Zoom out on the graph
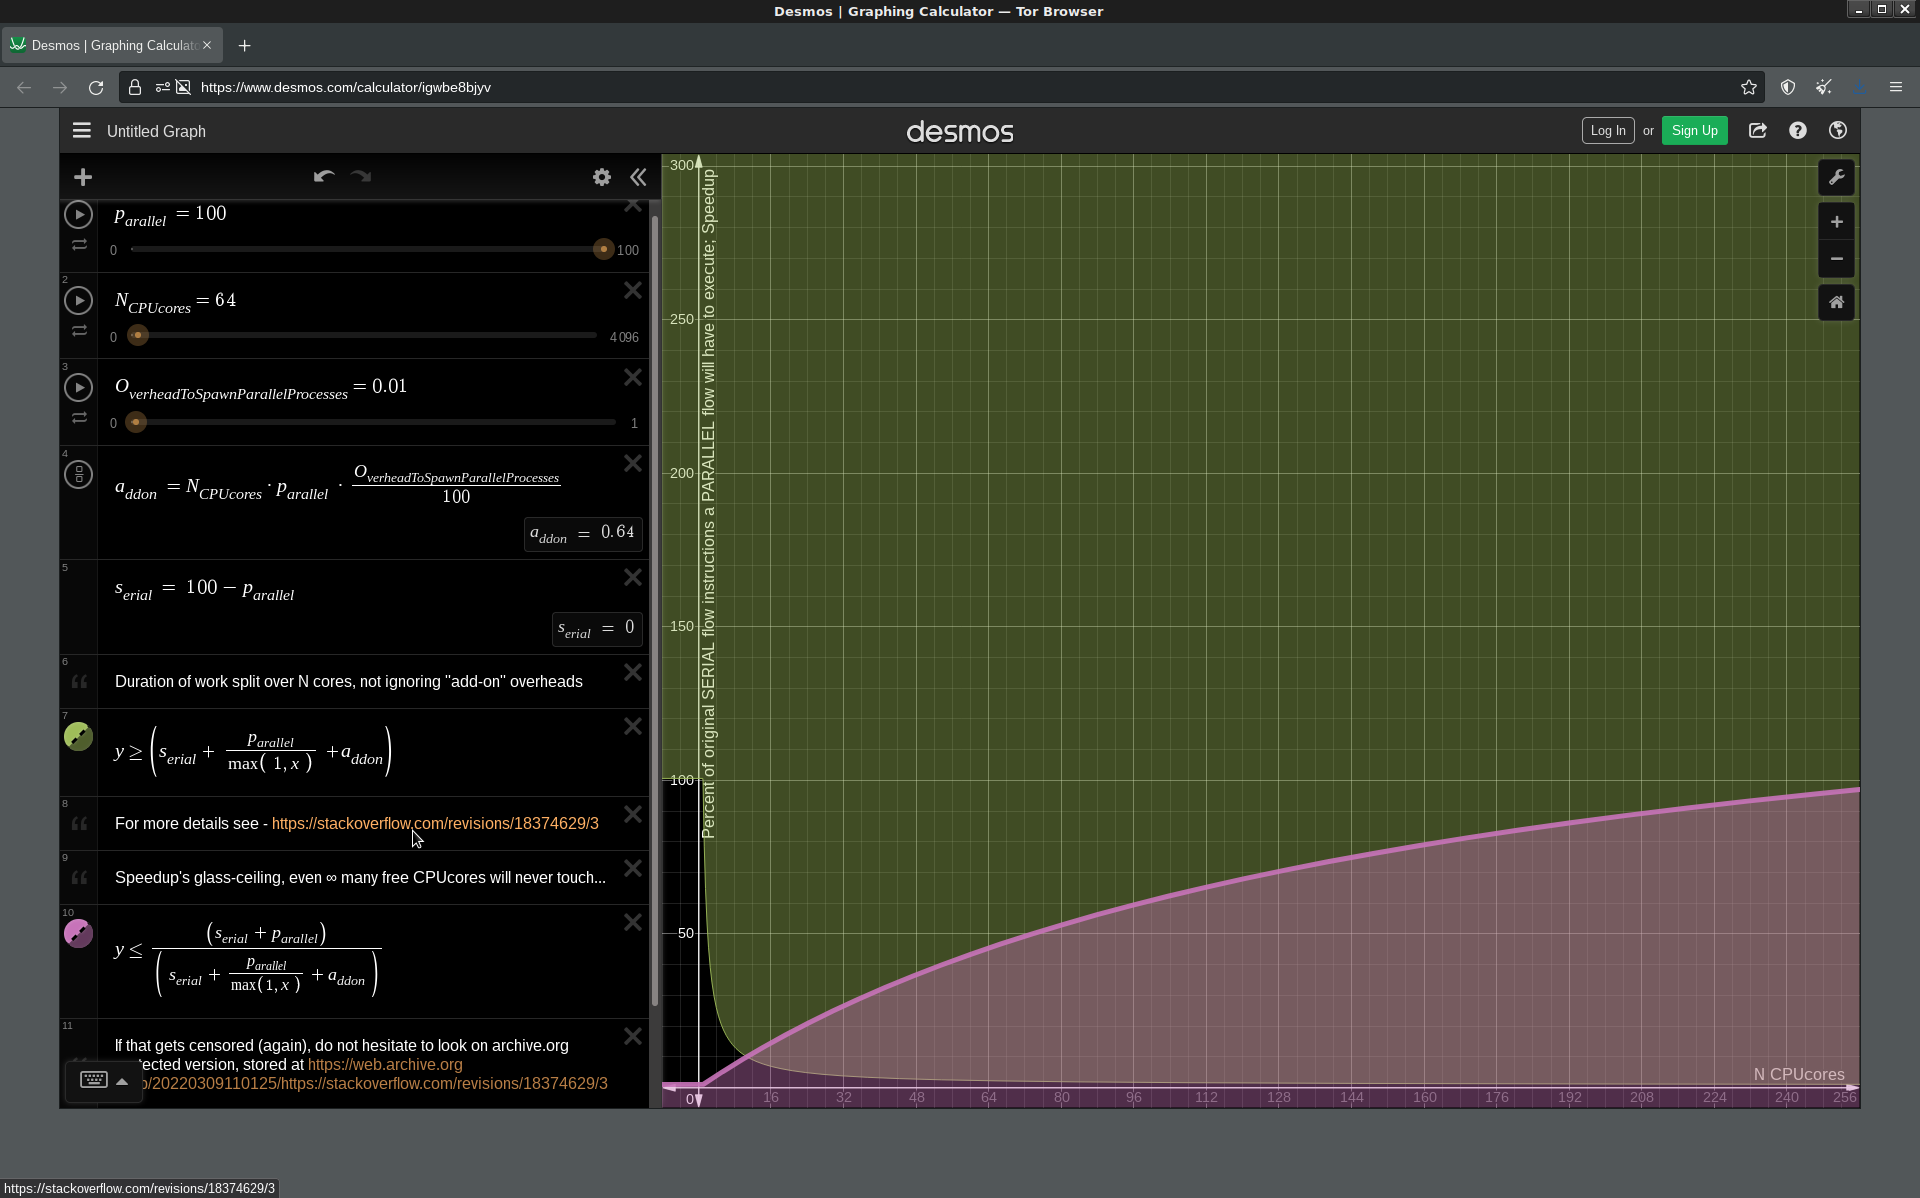 pyautogui.click(x=1837, y=259)
